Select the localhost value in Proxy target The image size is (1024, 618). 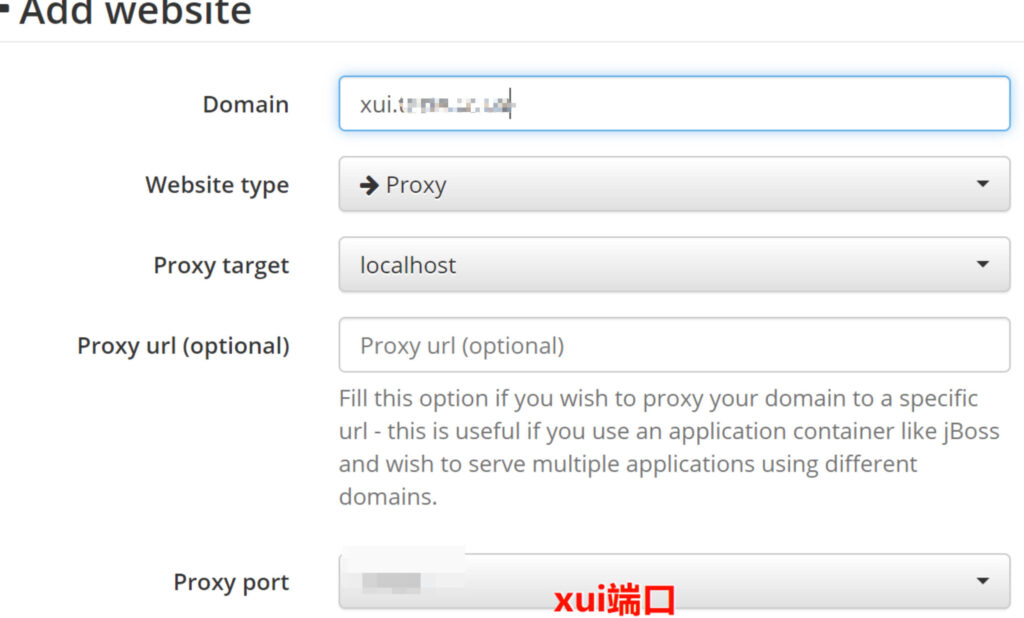point(408,265)
